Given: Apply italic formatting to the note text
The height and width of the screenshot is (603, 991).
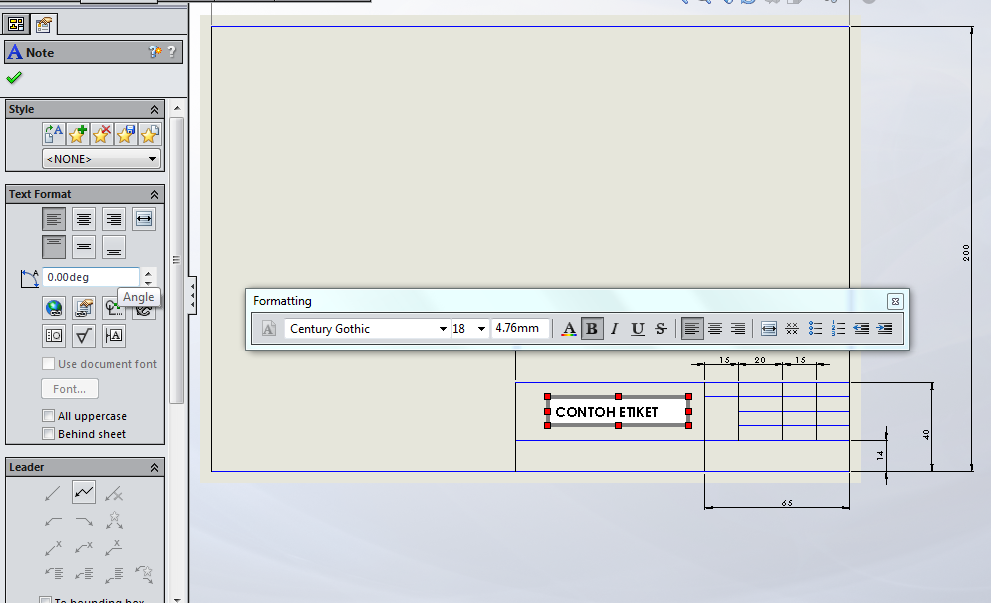Looking at the screenshot, I should (x=614, y=328).
